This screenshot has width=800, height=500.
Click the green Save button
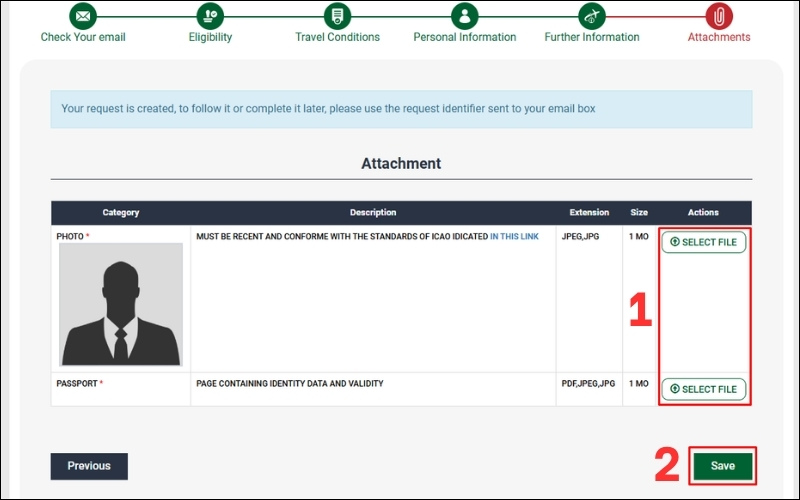coord(722,466)
